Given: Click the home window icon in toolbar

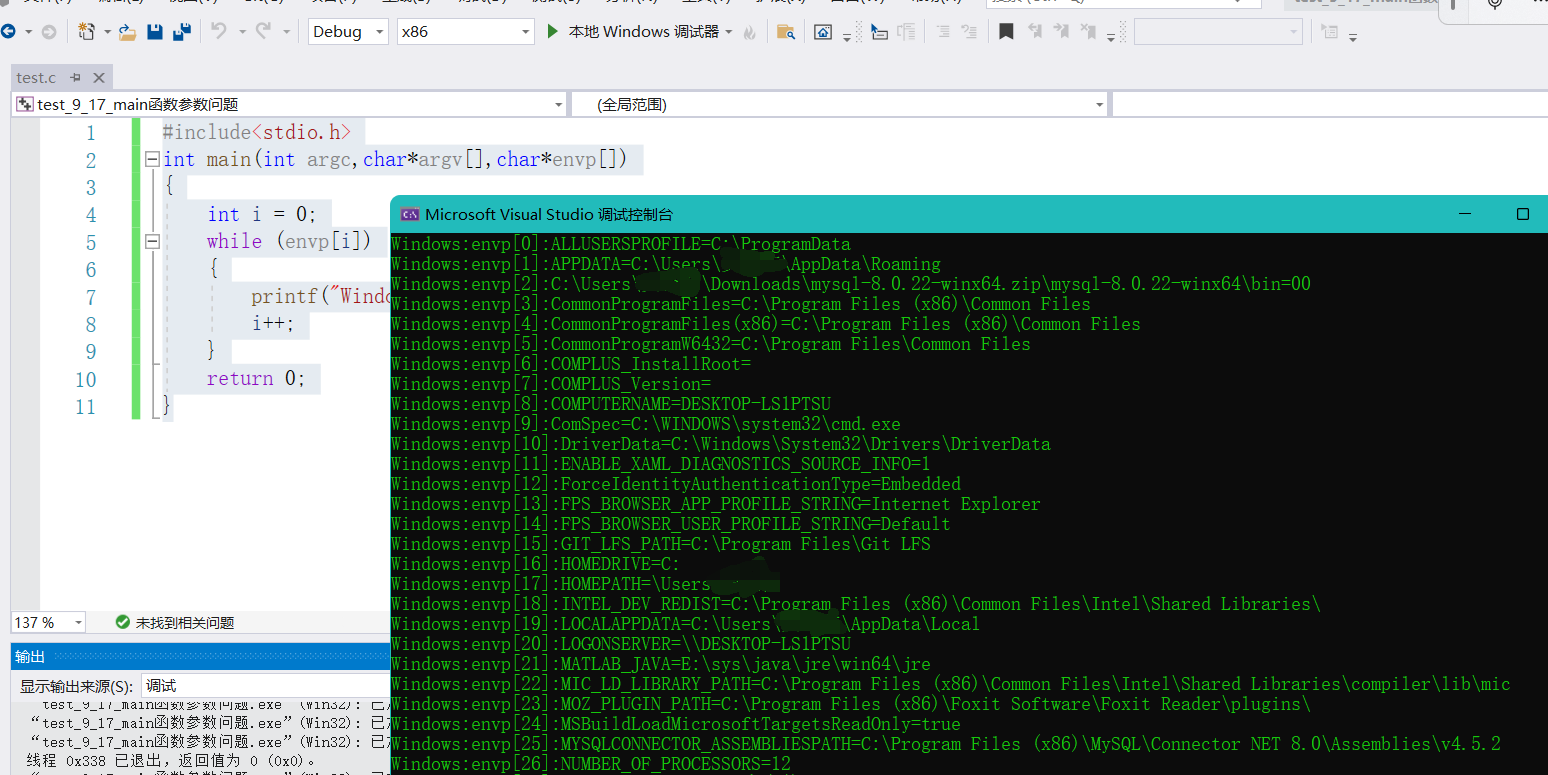Looking at the screenshot, I should [x=823, y=32].
